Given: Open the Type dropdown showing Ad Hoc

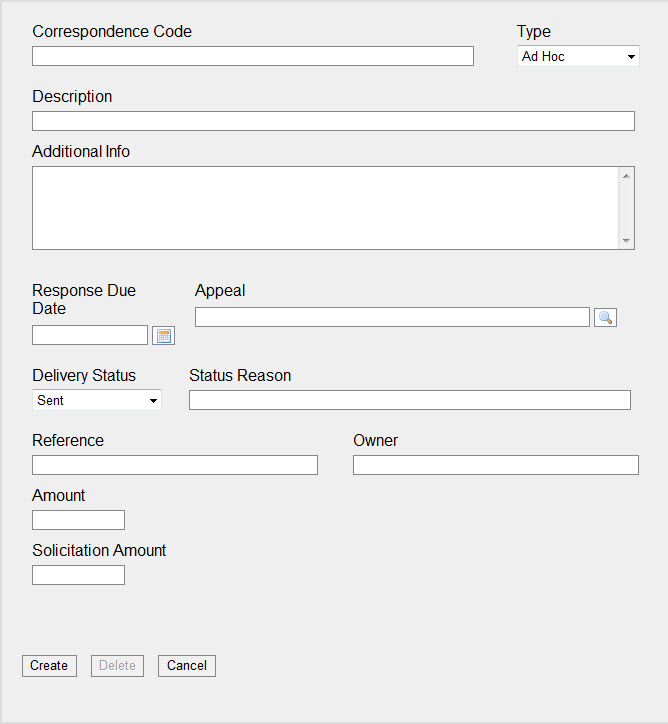Looking at the screenshot, I should point(578,56).
